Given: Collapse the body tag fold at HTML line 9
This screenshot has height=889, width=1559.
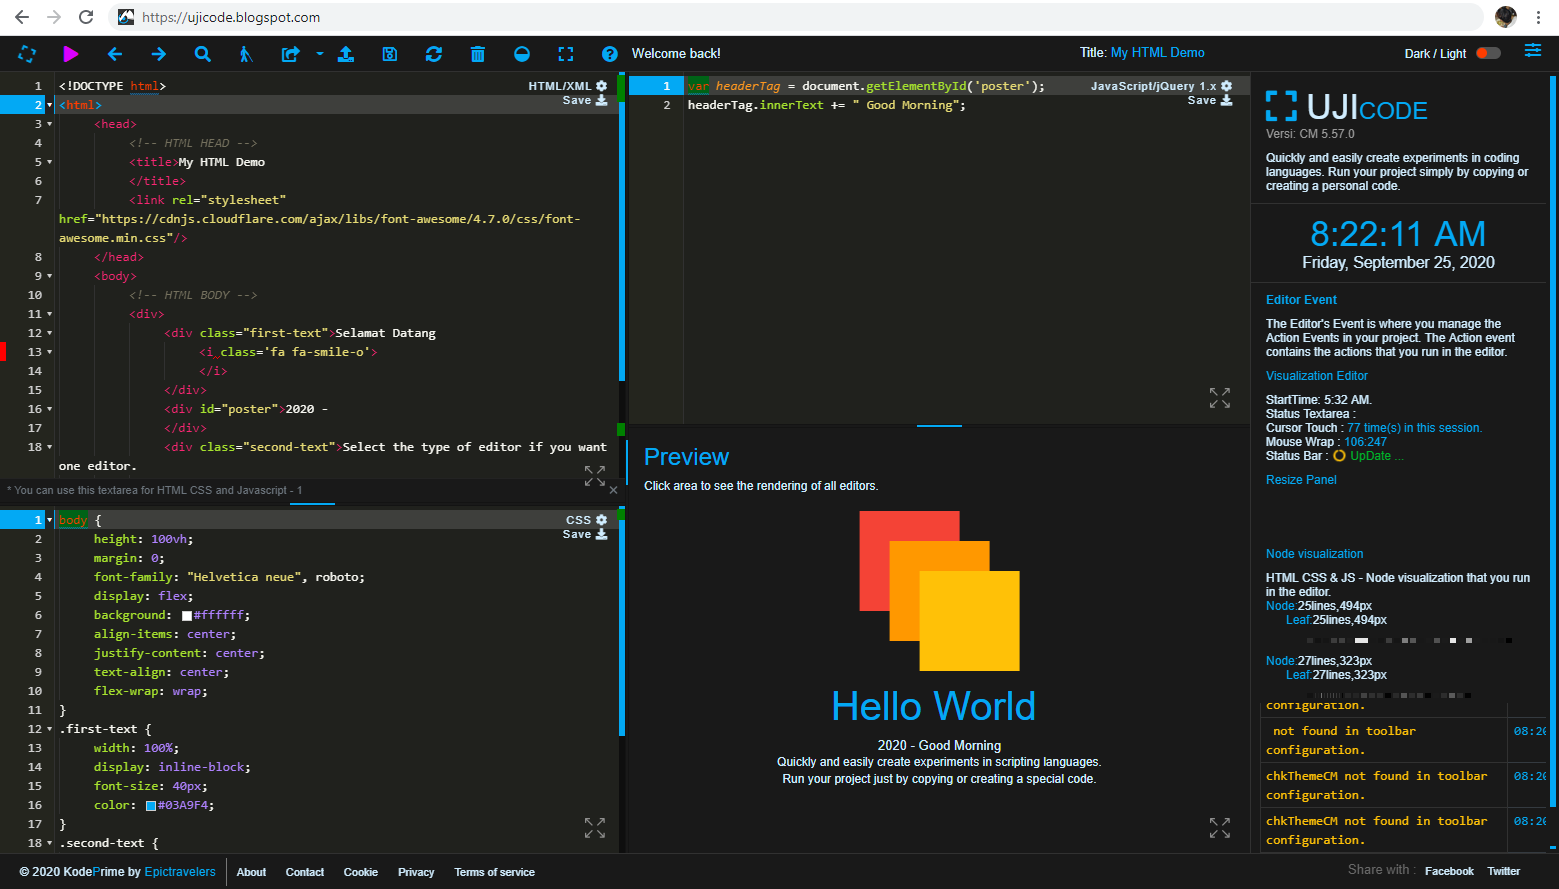Looking at the screenshot, I should pos(50,276).
